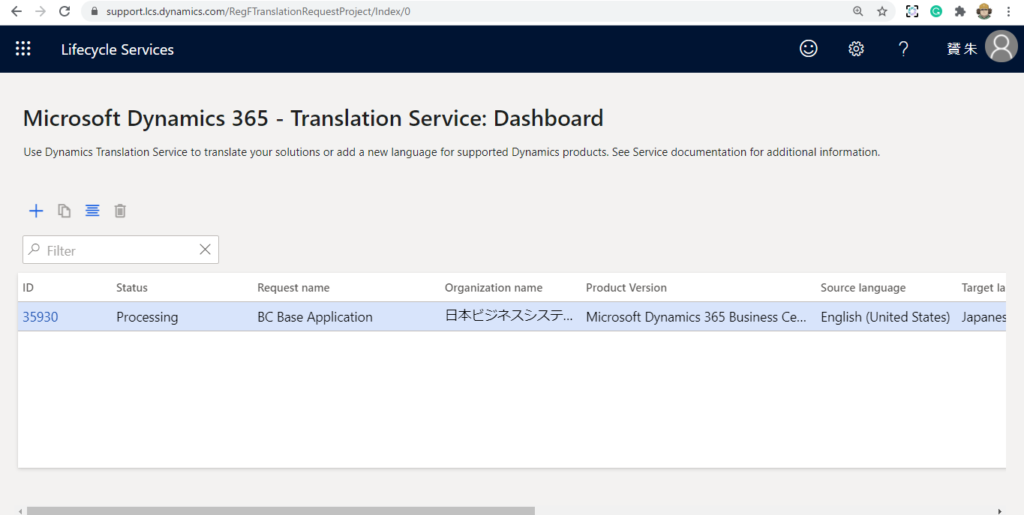Sort by the ID column header
This screenshot has width=1024, height=515.
[28, 288]
